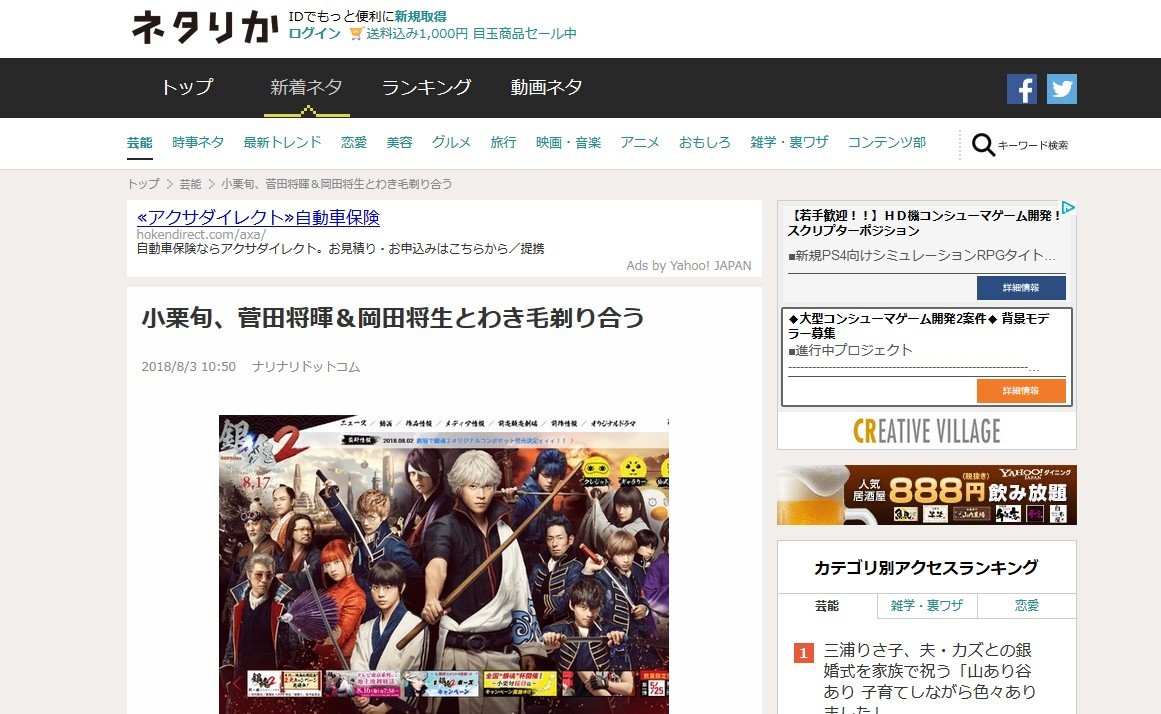The image size is (1161, 714).
Task: Click the shopping cart icon in header
Action: coord(355,33)
